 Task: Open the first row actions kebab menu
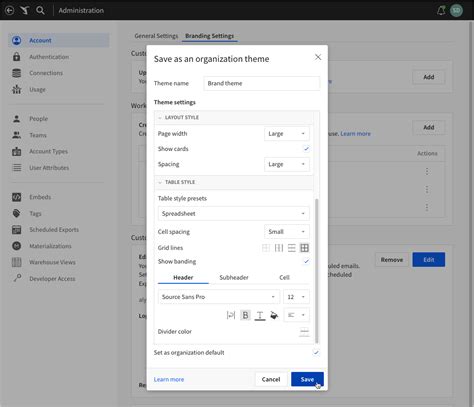(427, 171)
